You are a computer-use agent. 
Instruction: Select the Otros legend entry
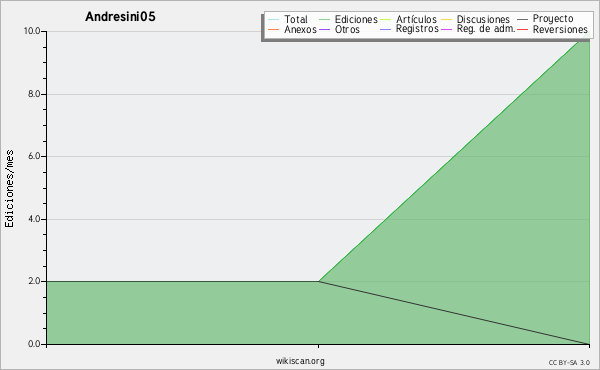click(x=339, y=29)
